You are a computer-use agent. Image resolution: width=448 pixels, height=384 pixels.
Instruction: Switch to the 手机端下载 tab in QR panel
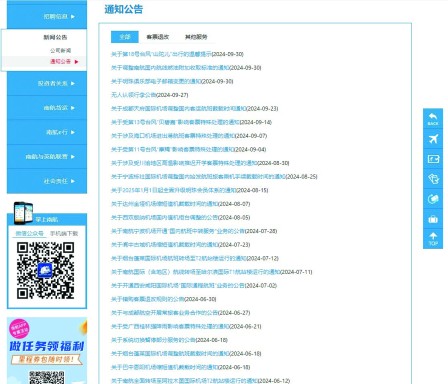tap(64, 233)
